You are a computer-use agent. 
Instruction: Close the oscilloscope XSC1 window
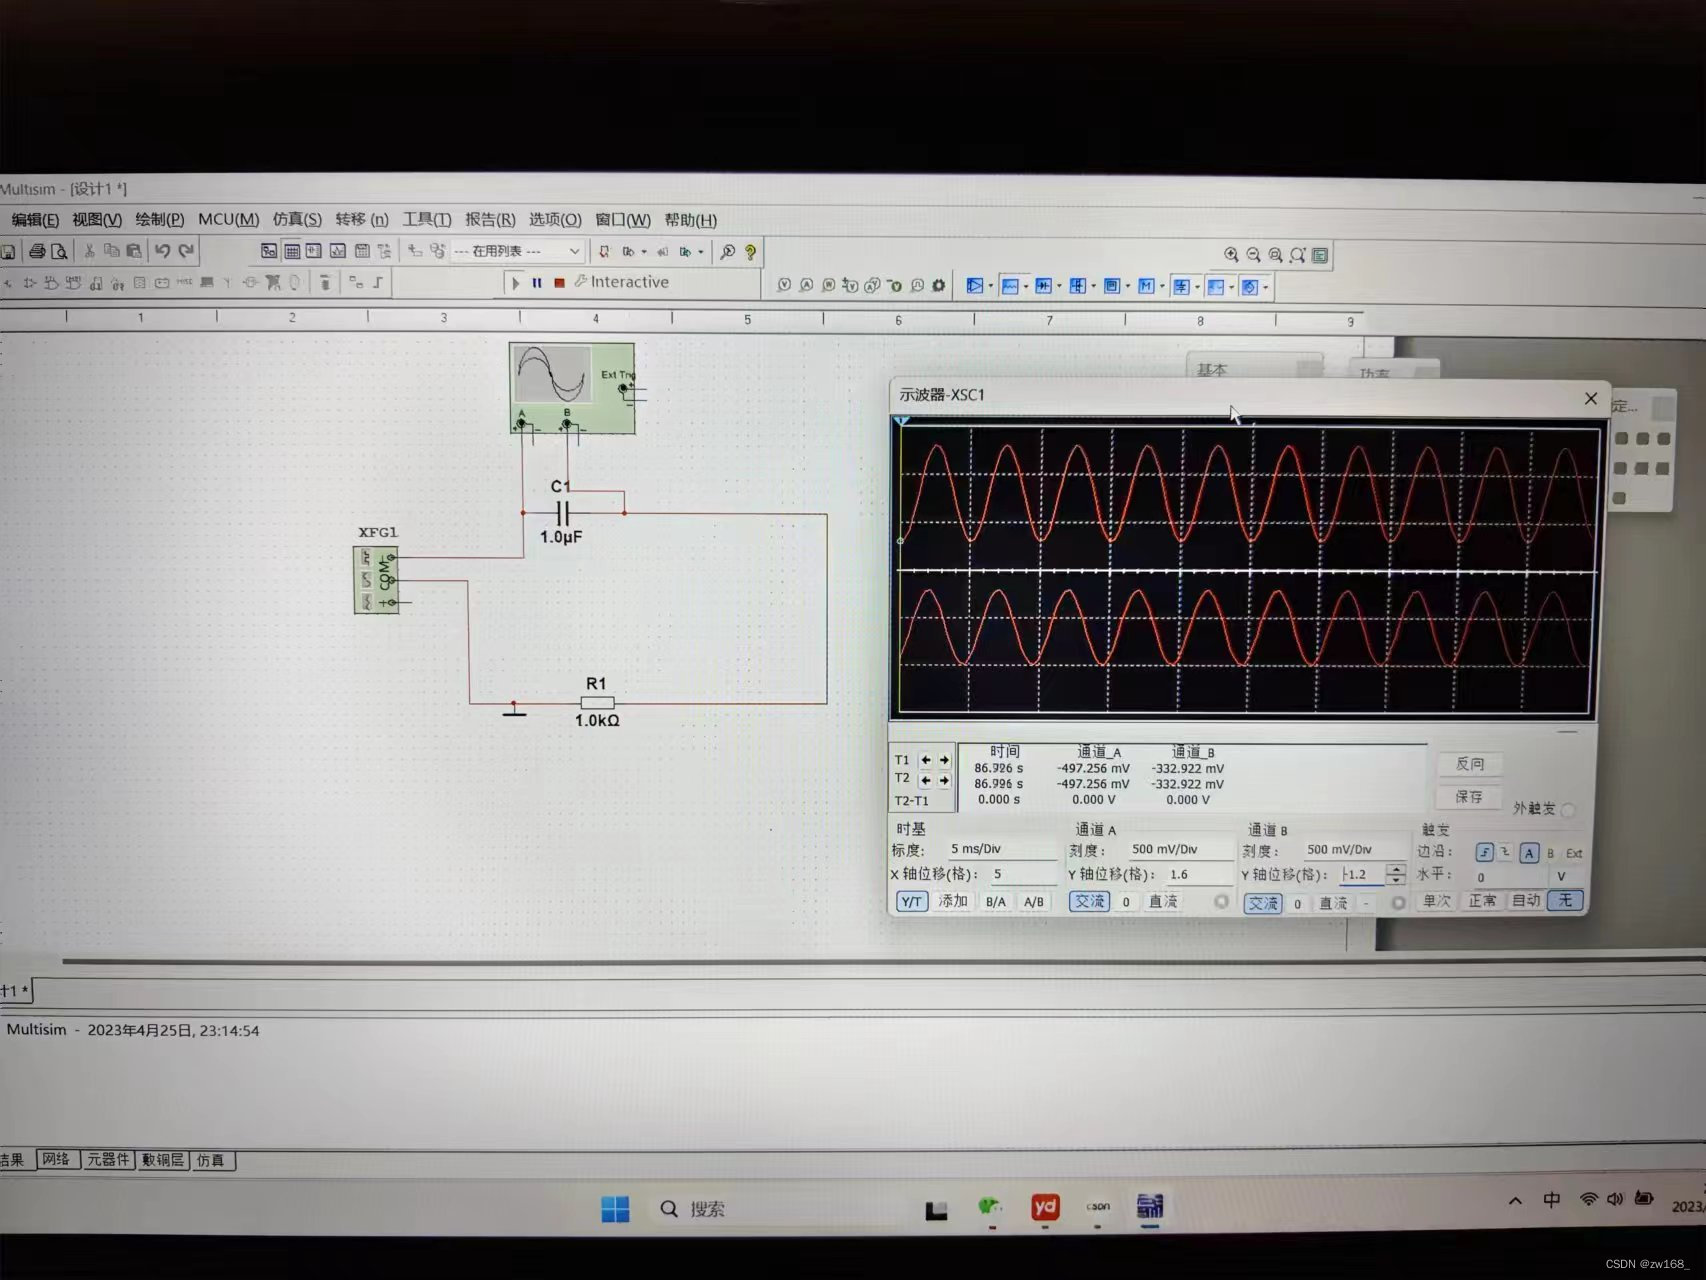(x=1591, y=398)
